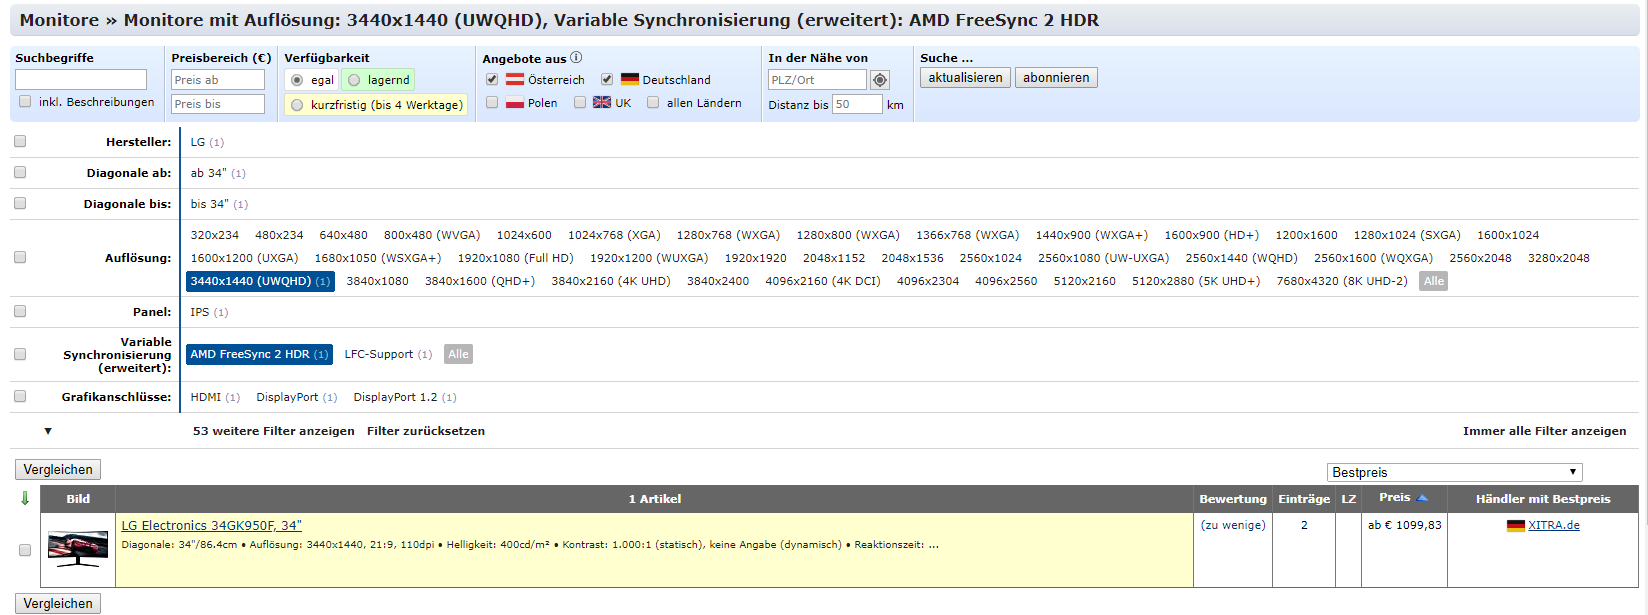Click Filter zurücksetzen link
The width and height of the screenshot is (1648, 615).
point(426,431)
